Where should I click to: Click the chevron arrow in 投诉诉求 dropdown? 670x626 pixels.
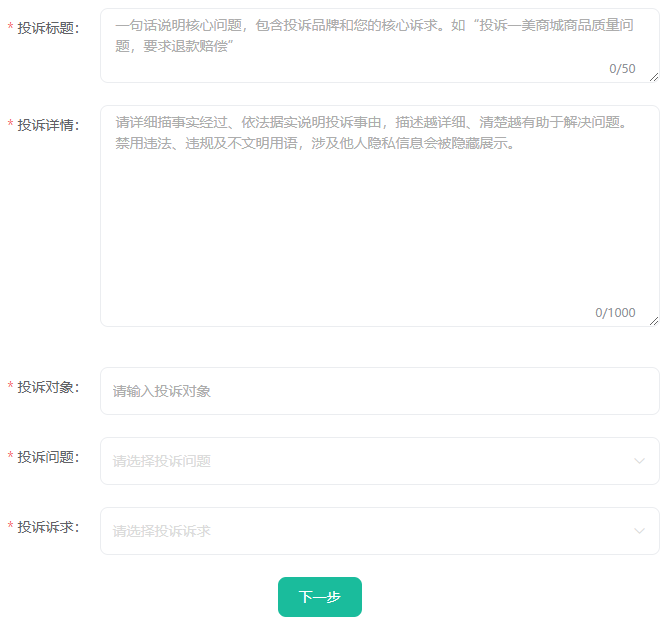639,531
